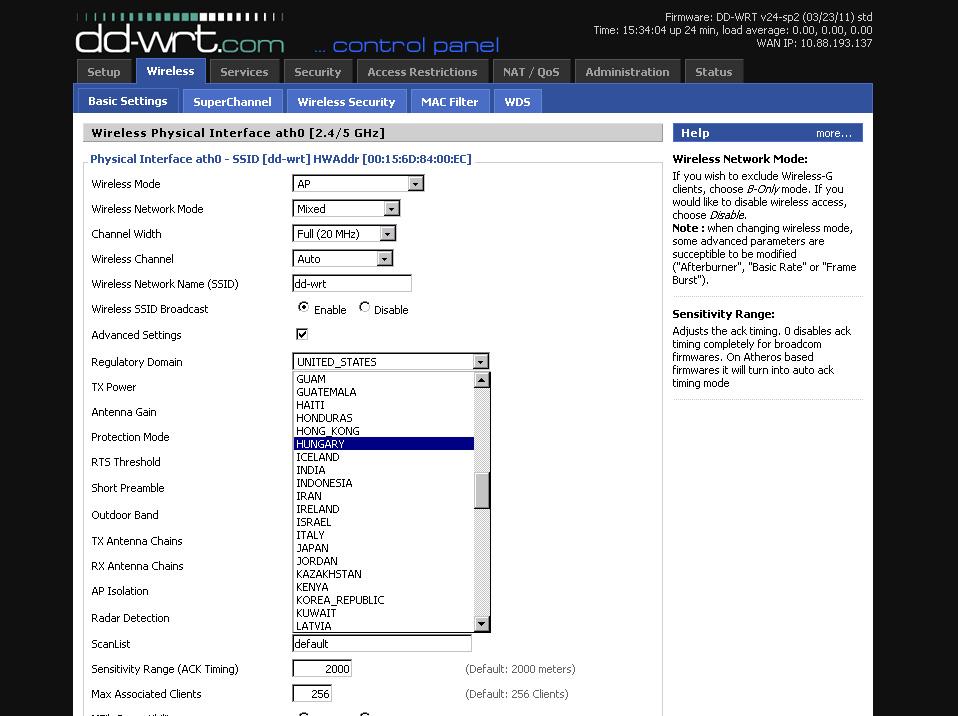
Task: Click Max Associated Clients field
Action: [312, 693]
